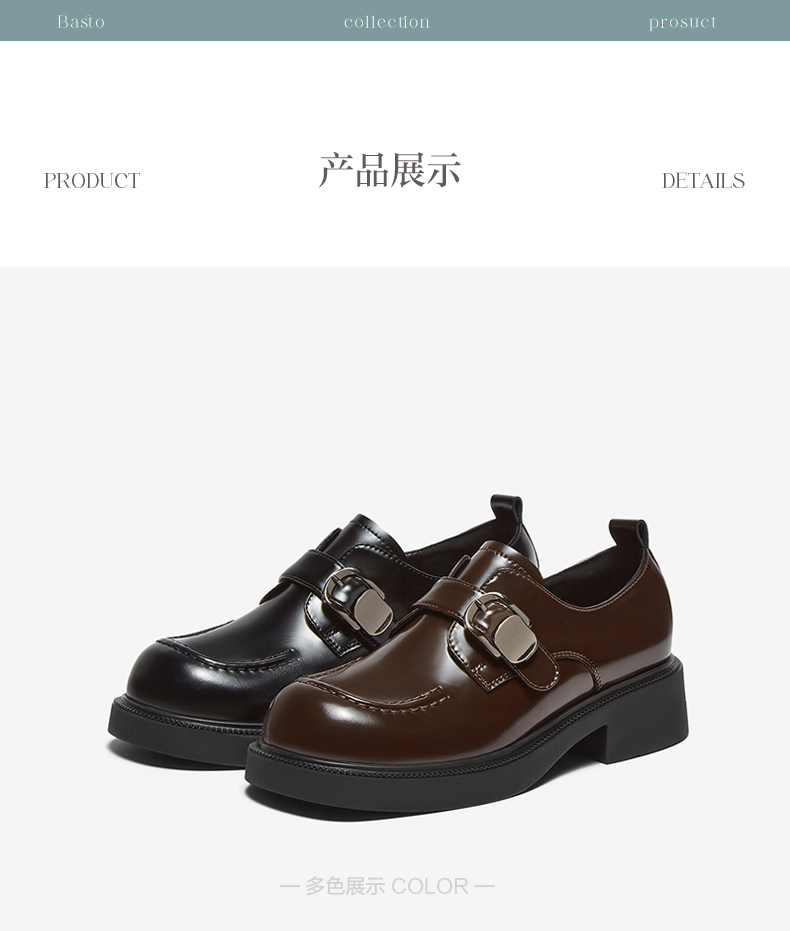Viewport: 790px width, 931px height.
Task: Click the Basto brand text in header
Action: [x=81, y=22]
